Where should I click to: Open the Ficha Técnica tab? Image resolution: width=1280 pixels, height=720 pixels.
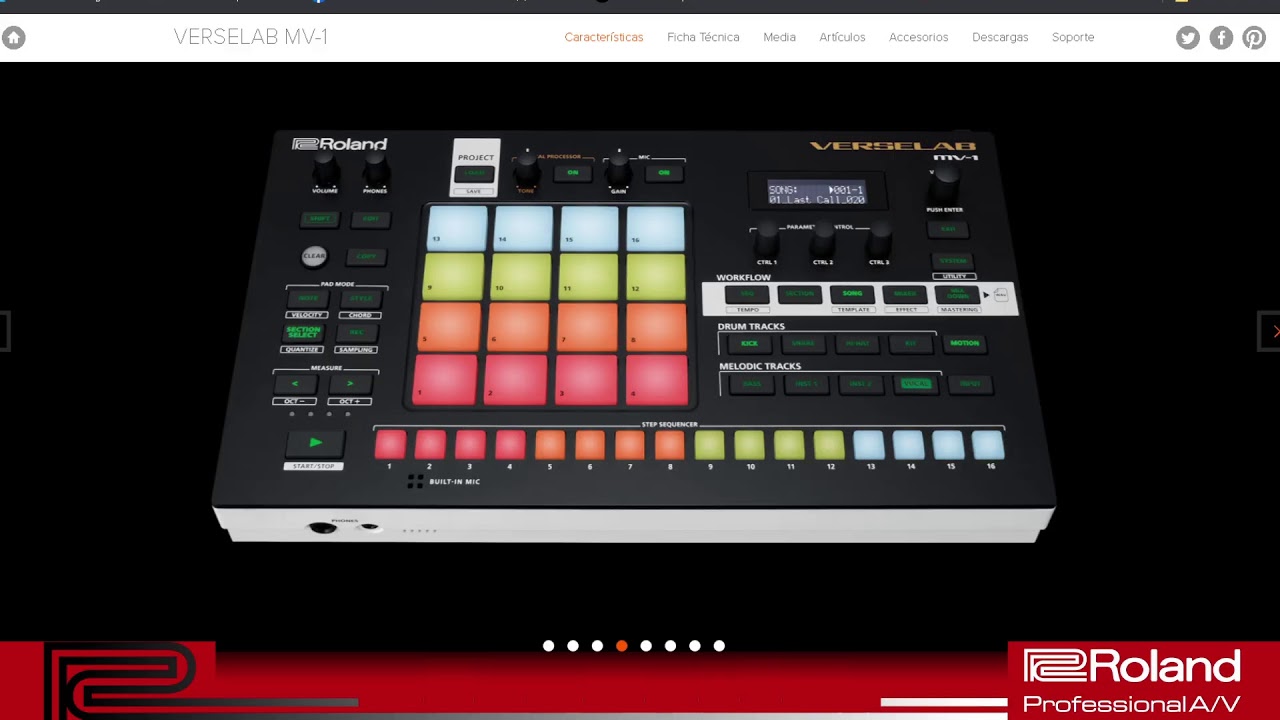coord(703,37)
